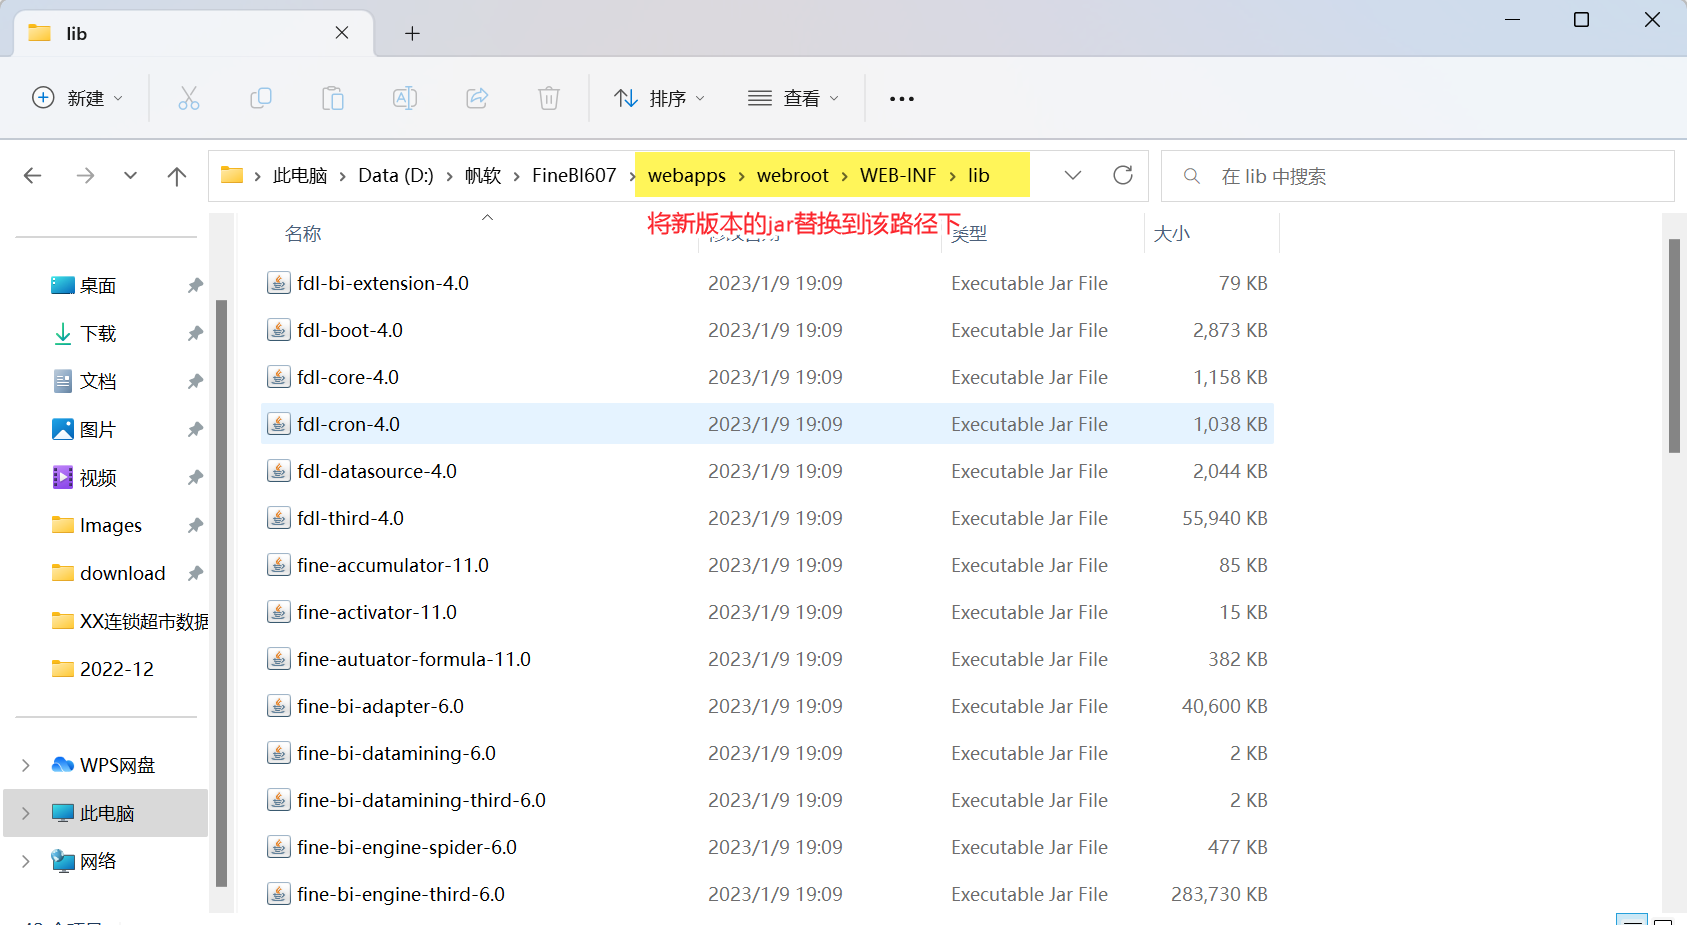Image resolution: width=1687 pixels, height=925 pixels.
Task: Open the three-dot See more menu
Action: coord(902,98)
